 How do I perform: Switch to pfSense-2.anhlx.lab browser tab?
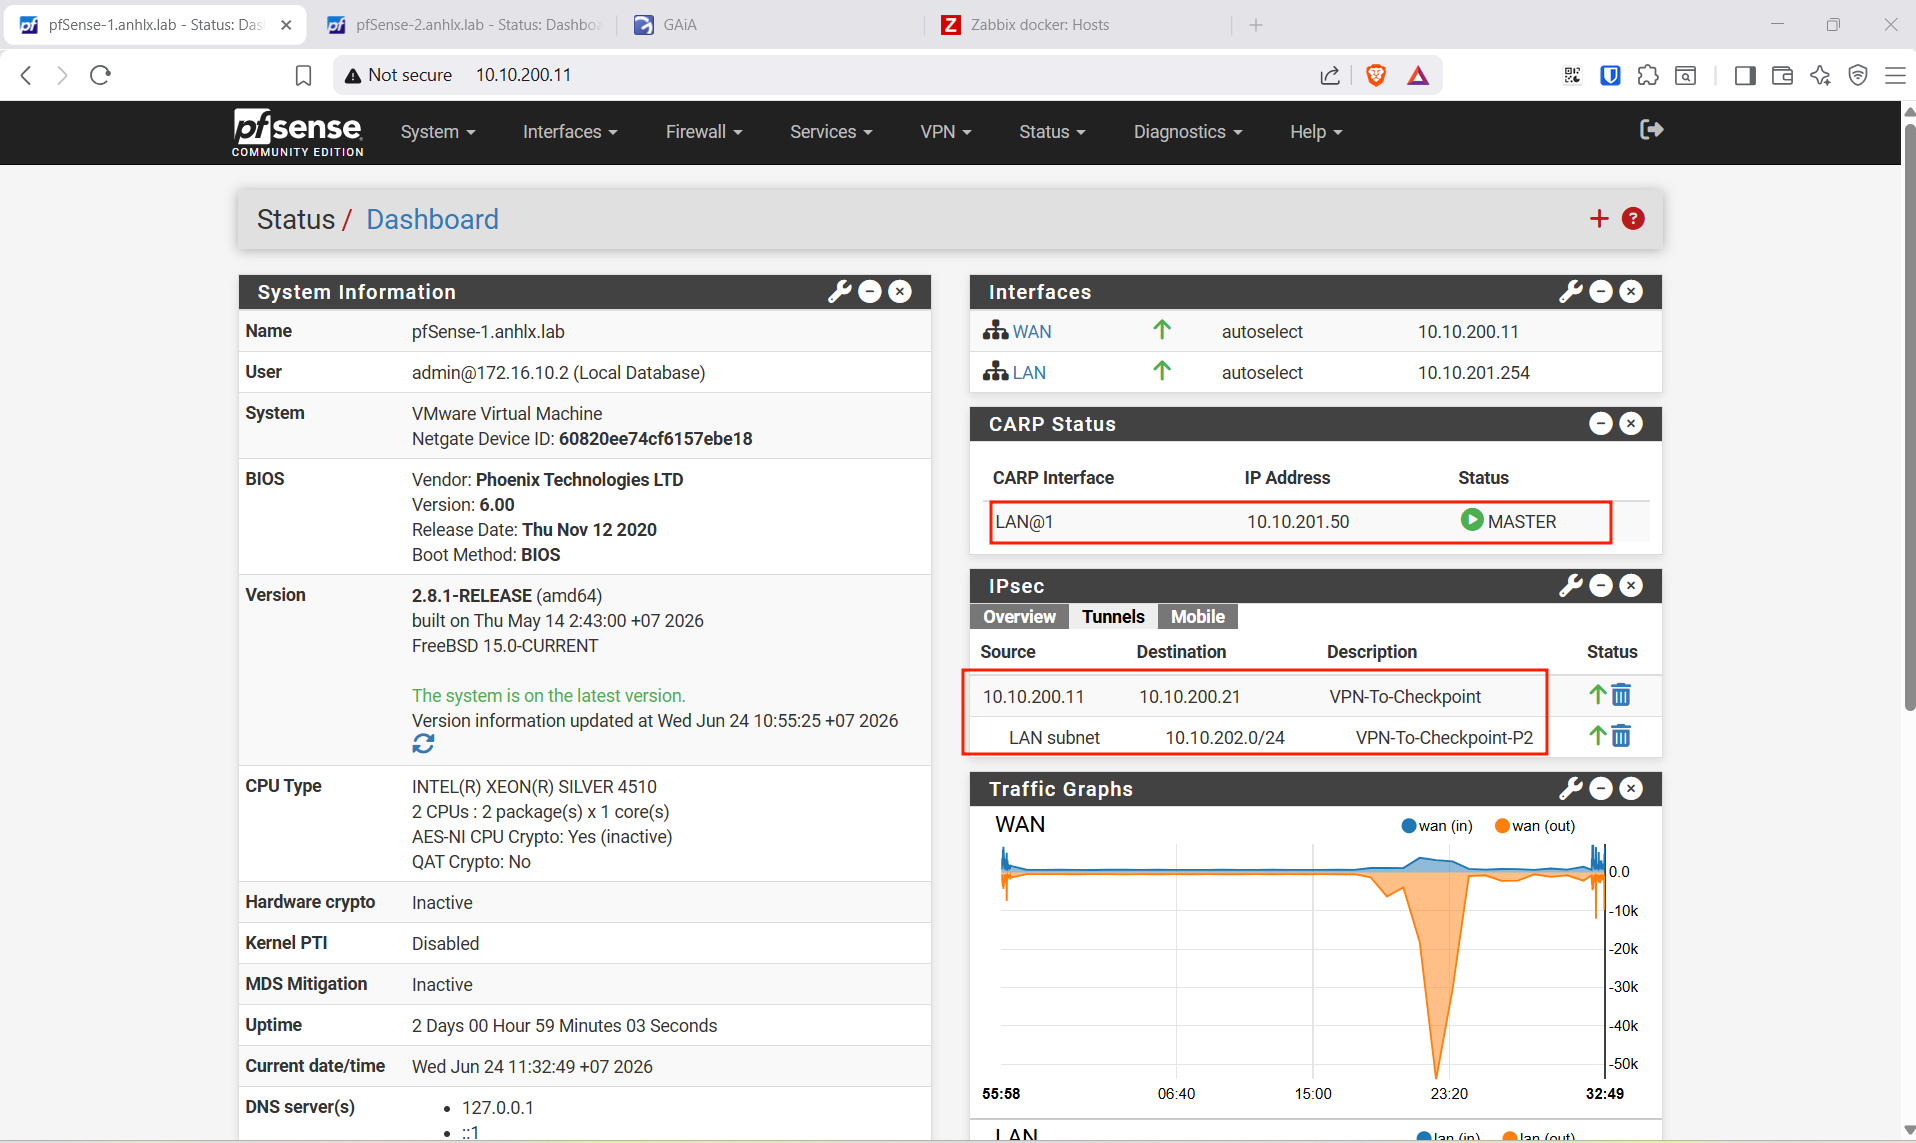click(465, 25)
